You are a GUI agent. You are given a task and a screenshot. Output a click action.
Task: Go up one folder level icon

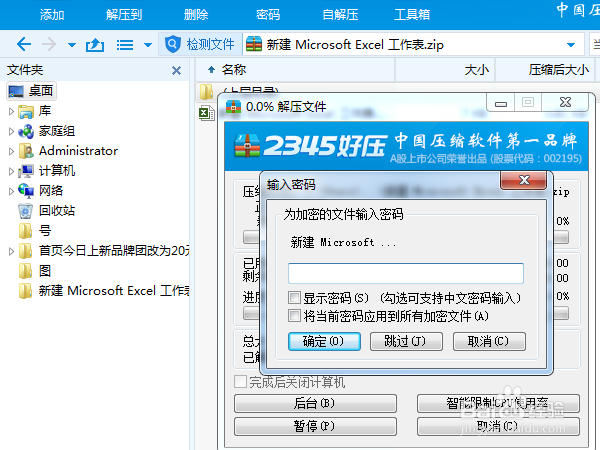coord(95,45)
